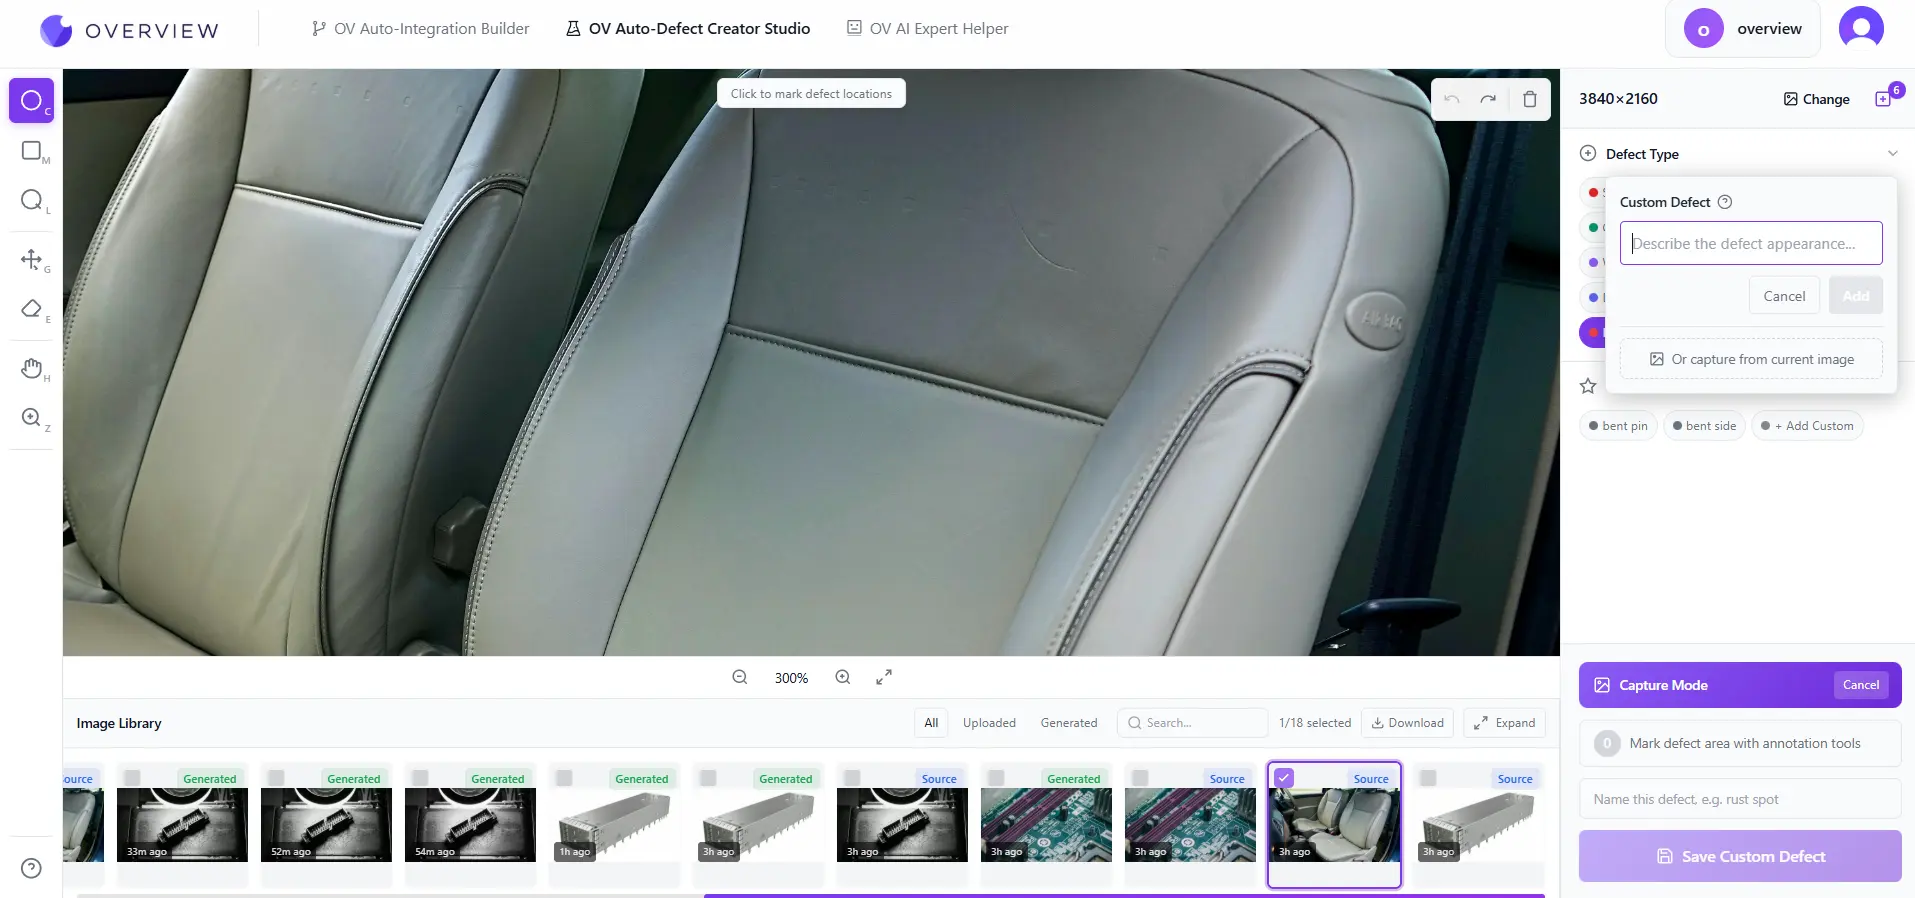Uncheck the selected car seat thumbnail checkbox
This screenshot has height=898, width=1915.
(x=1285, y=778)
